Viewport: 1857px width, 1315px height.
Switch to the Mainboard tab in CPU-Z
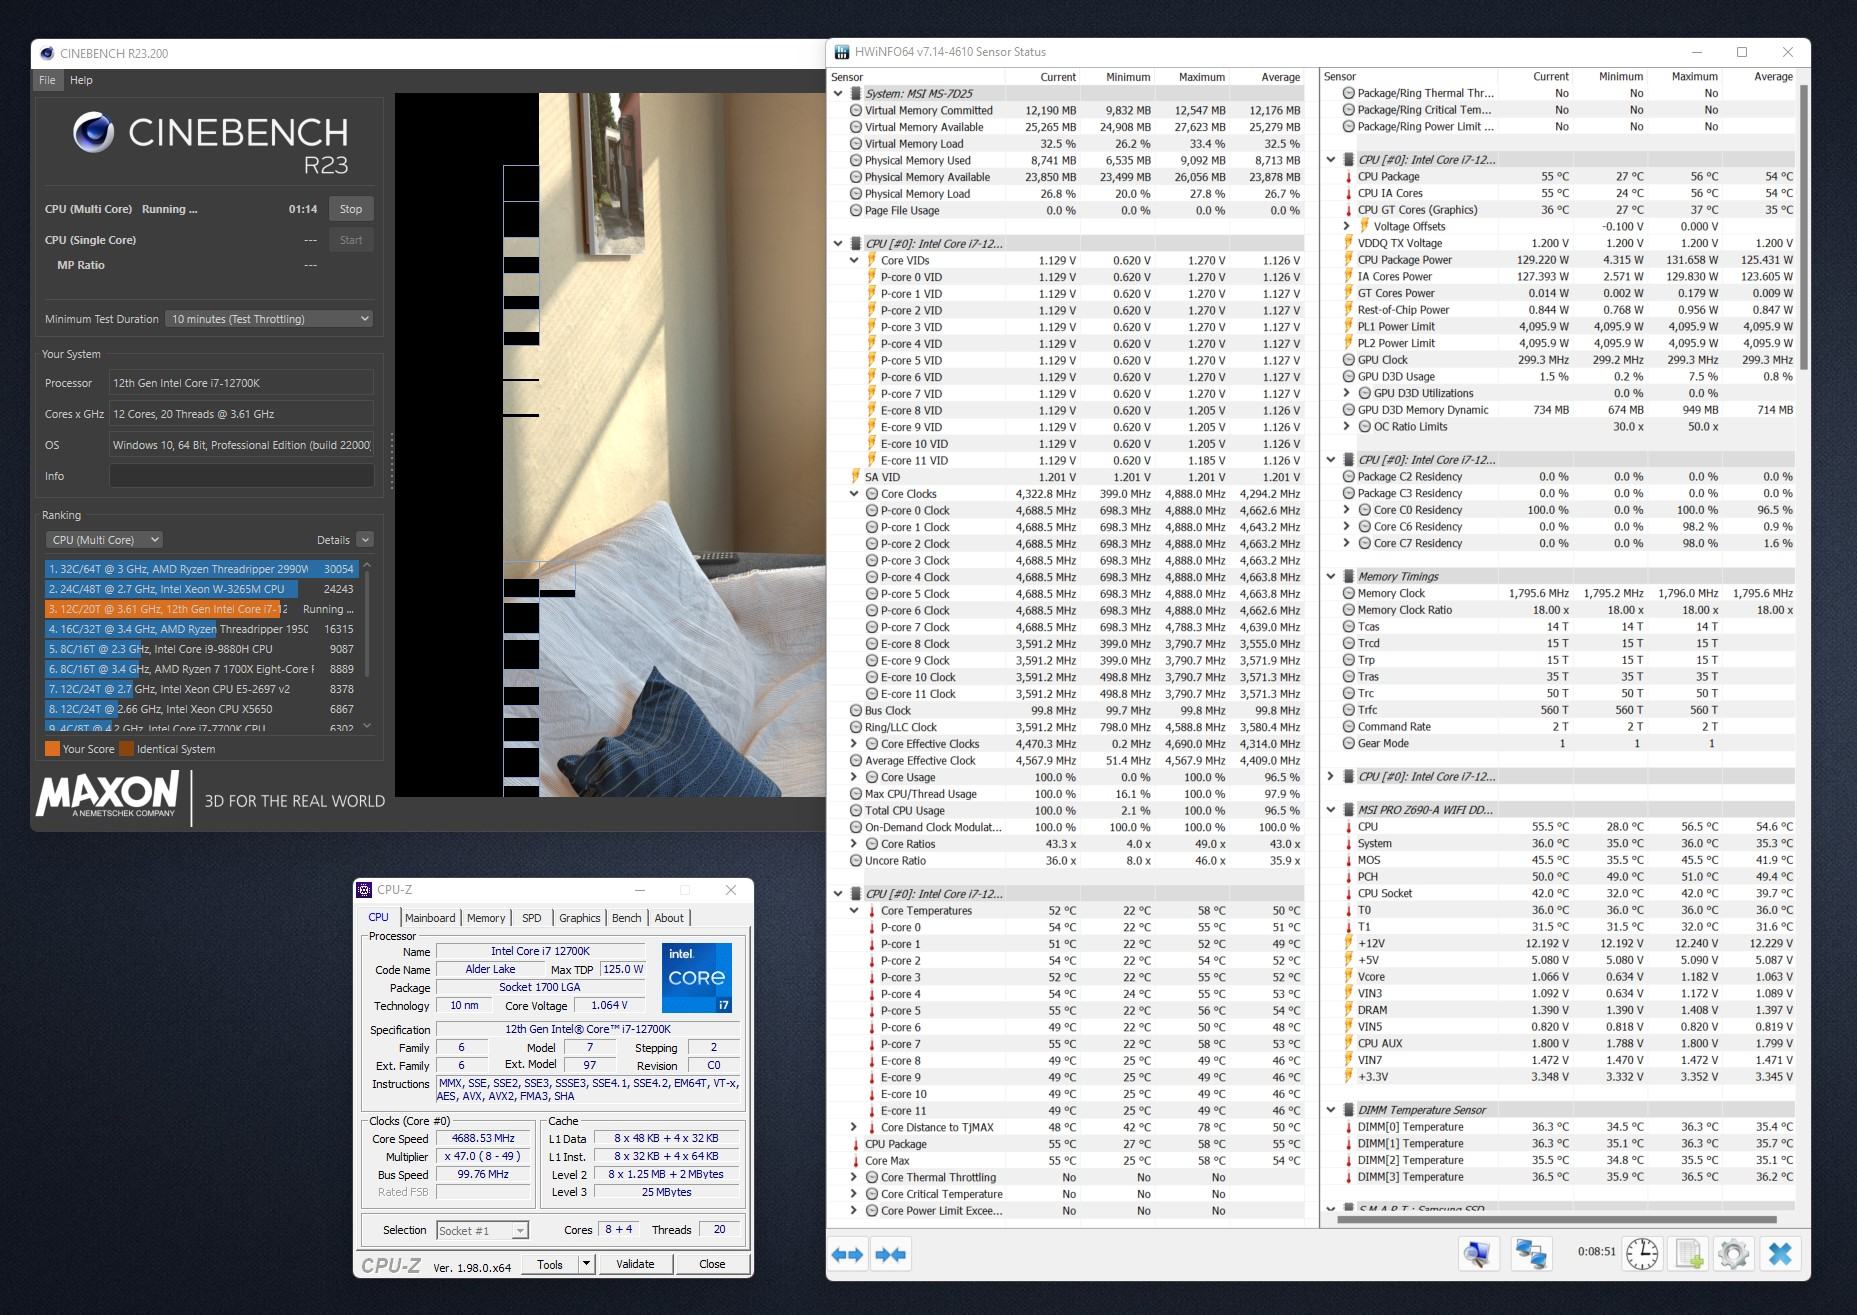coord(430,918)
